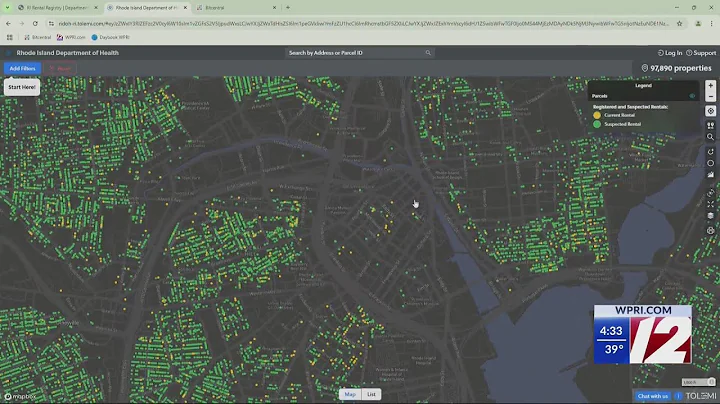Open WPRI.com bookmark
Viewport: 720px width, 404px height.
71,37
